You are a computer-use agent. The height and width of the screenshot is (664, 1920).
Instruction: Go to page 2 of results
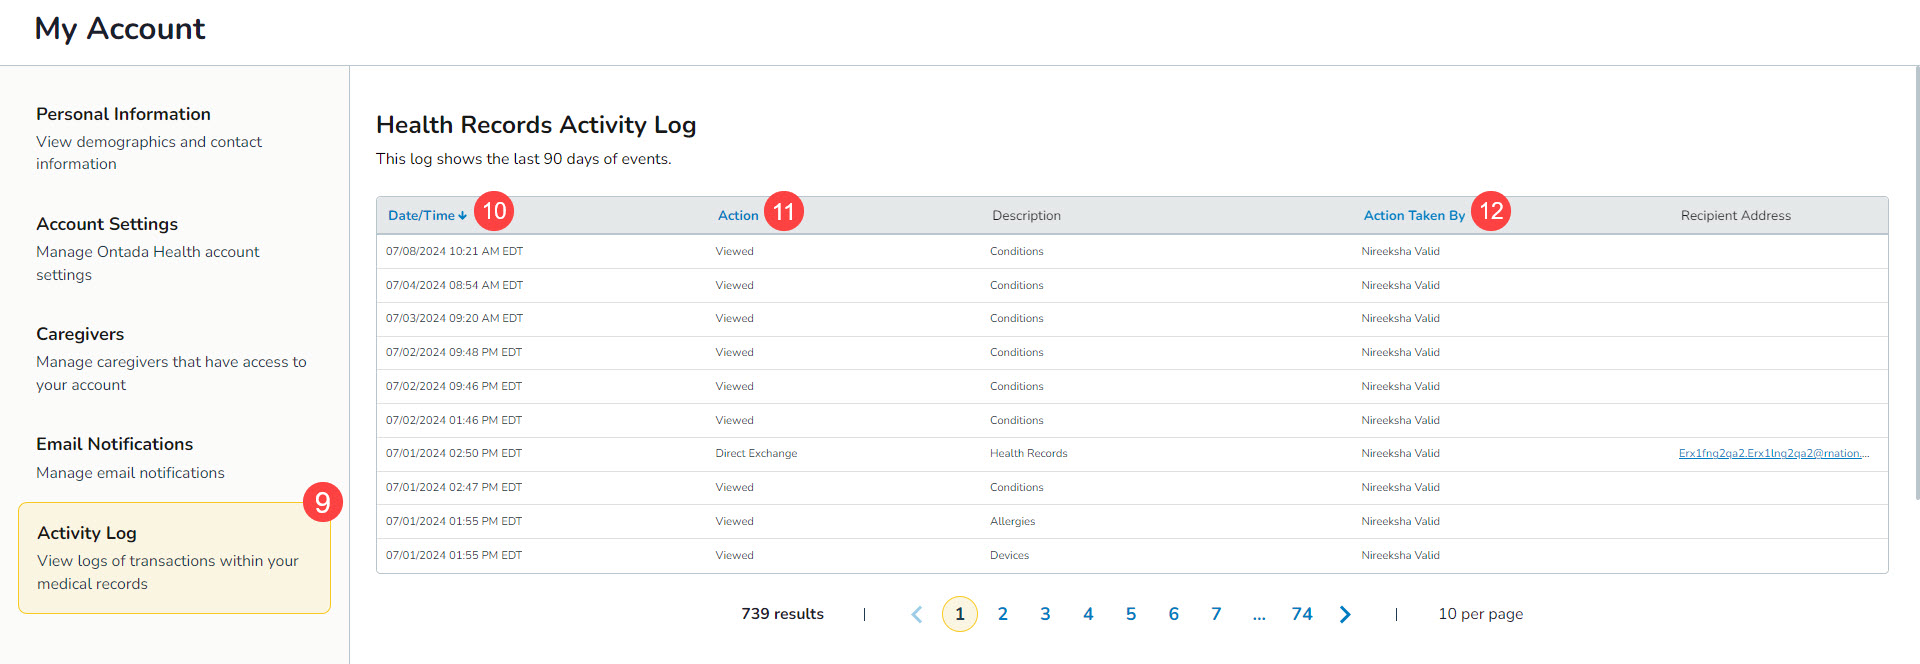tap(1002, 614)
